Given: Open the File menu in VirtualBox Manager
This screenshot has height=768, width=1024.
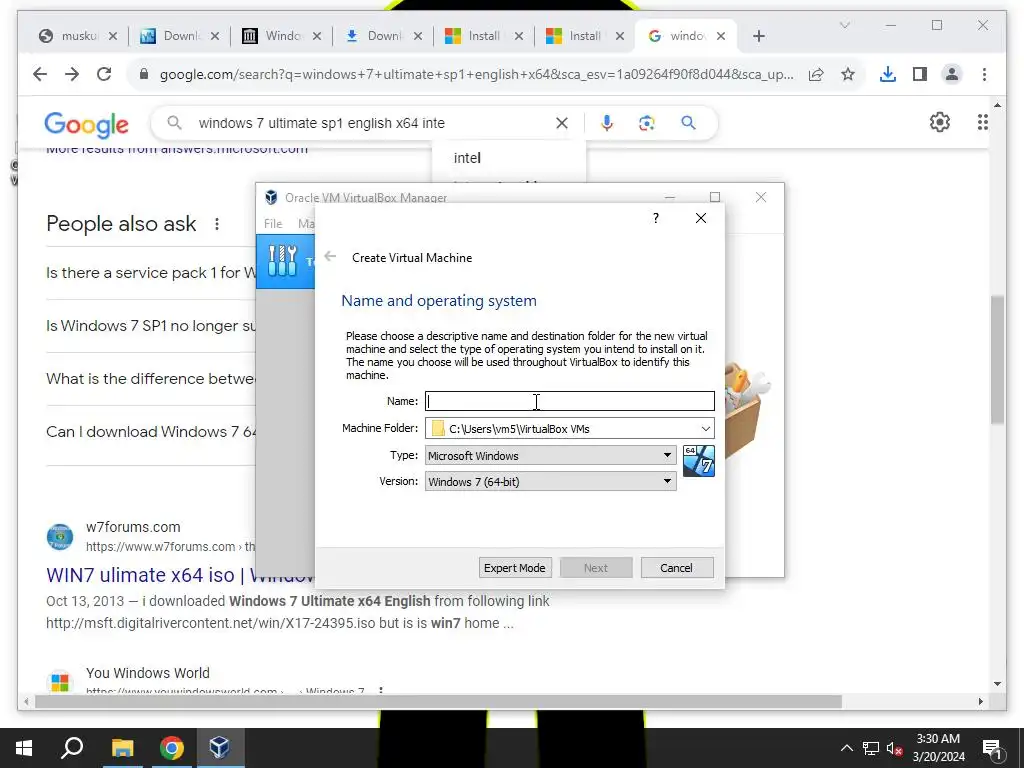Looking at the screenshot, I should point(273,224).
